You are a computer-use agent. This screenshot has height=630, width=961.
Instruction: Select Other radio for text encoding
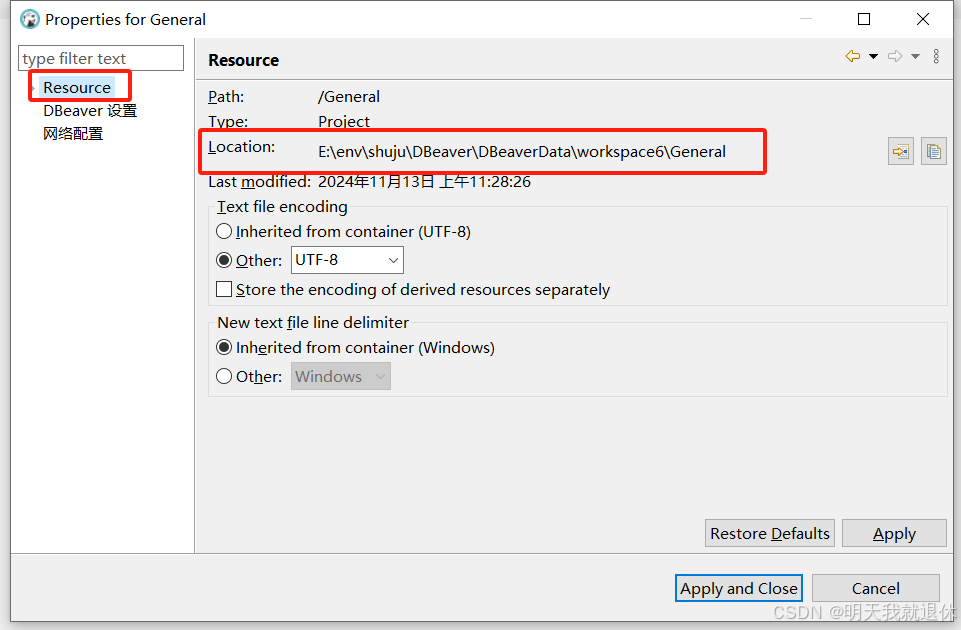pyautogui.click(x=224, y=260)
